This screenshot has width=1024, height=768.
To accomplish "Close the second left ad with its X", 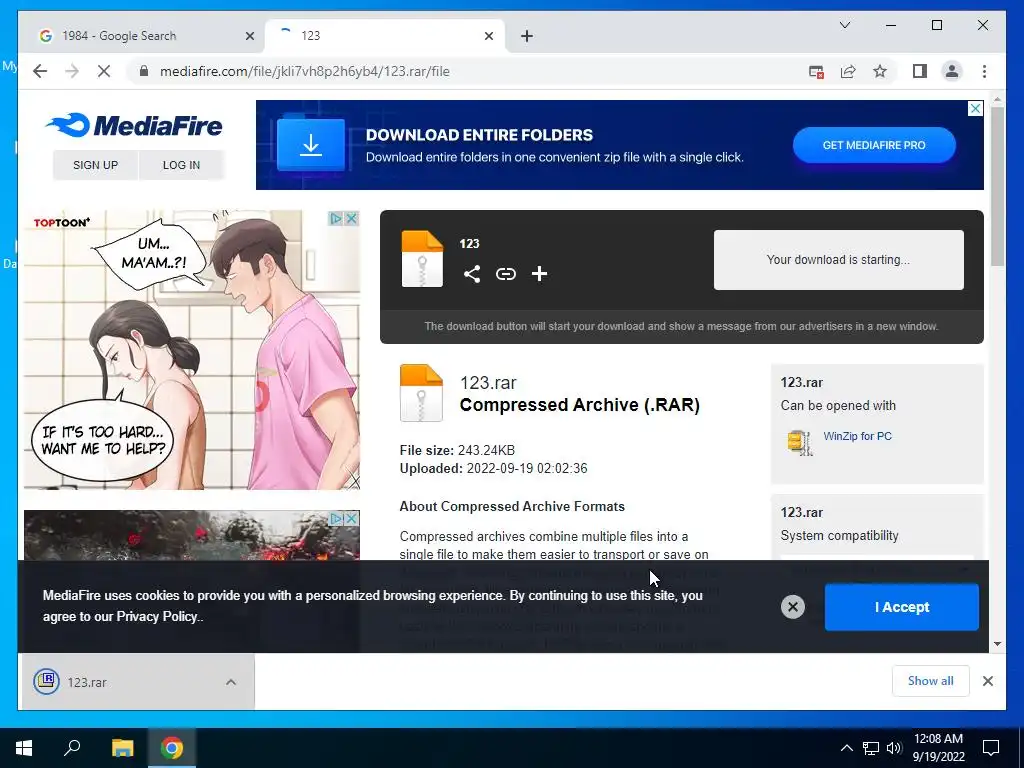I will point(351,519).
